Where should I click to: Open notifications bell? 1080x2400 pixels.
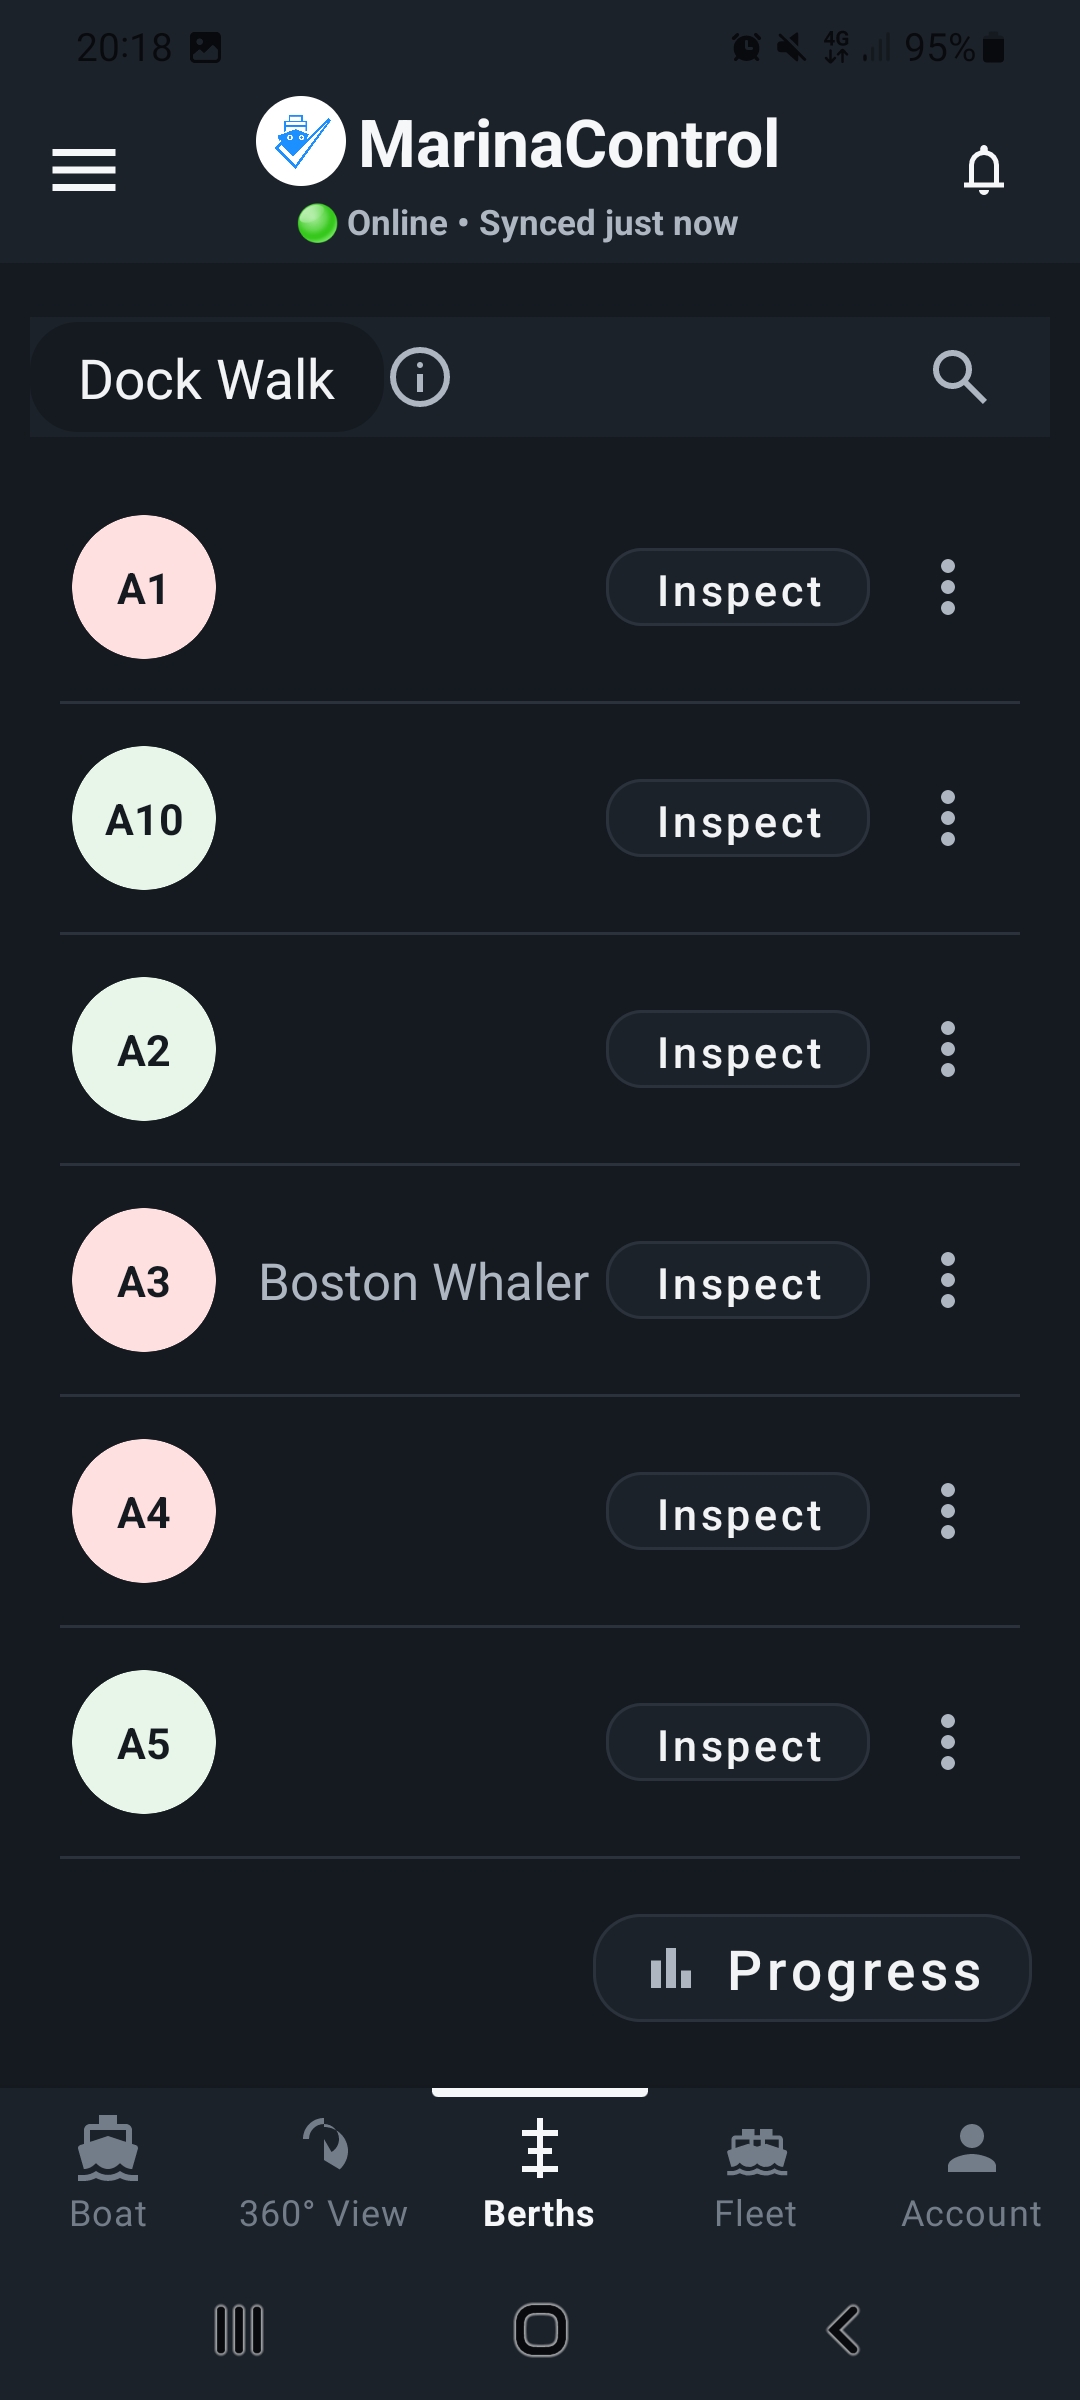click(984, 170)
